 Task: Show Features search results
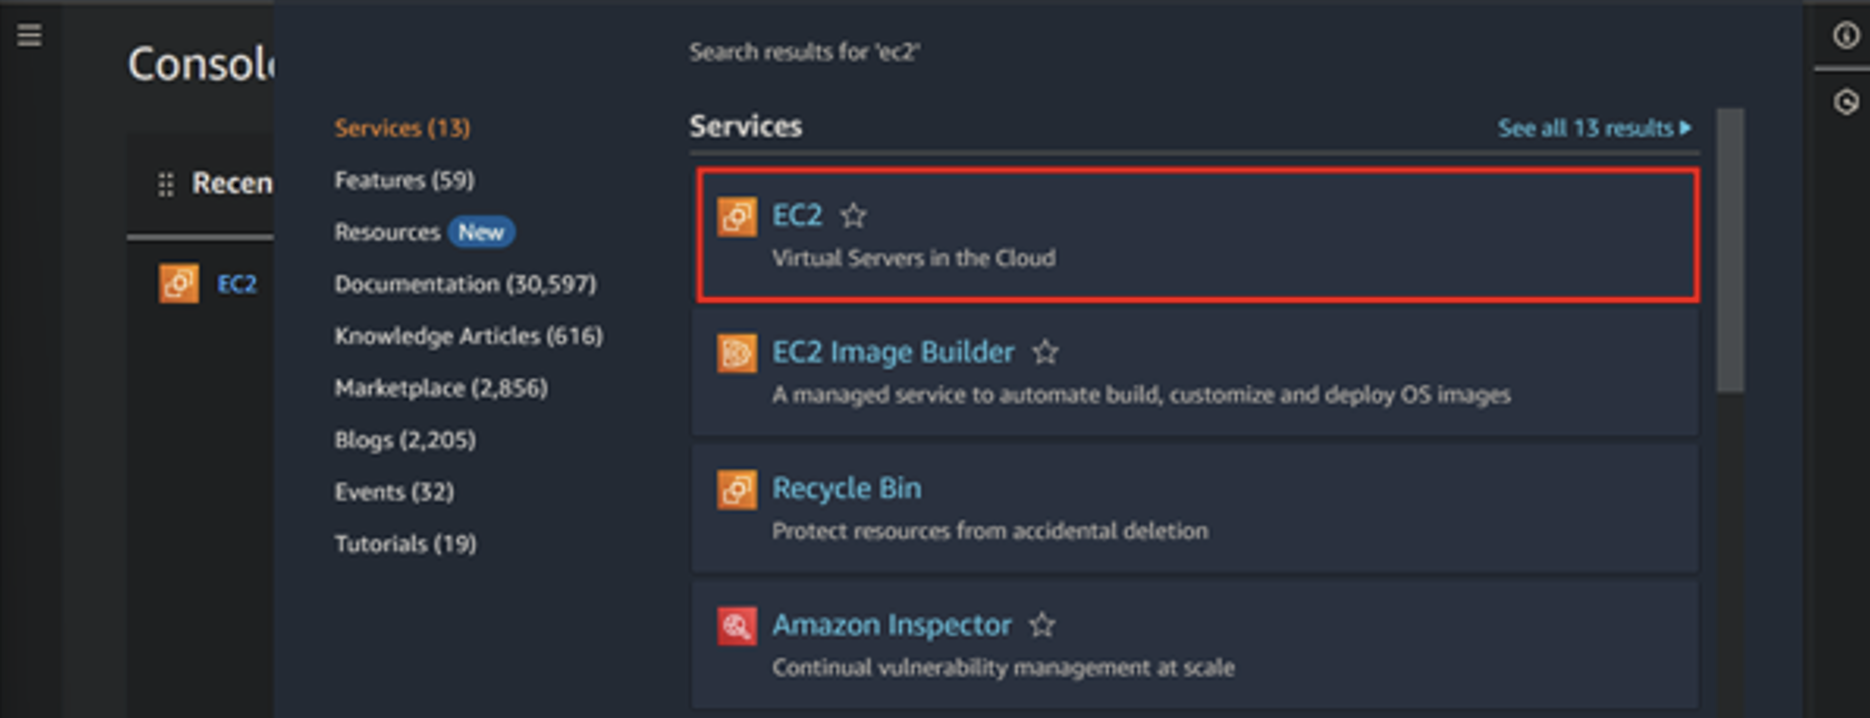(403, 180)
